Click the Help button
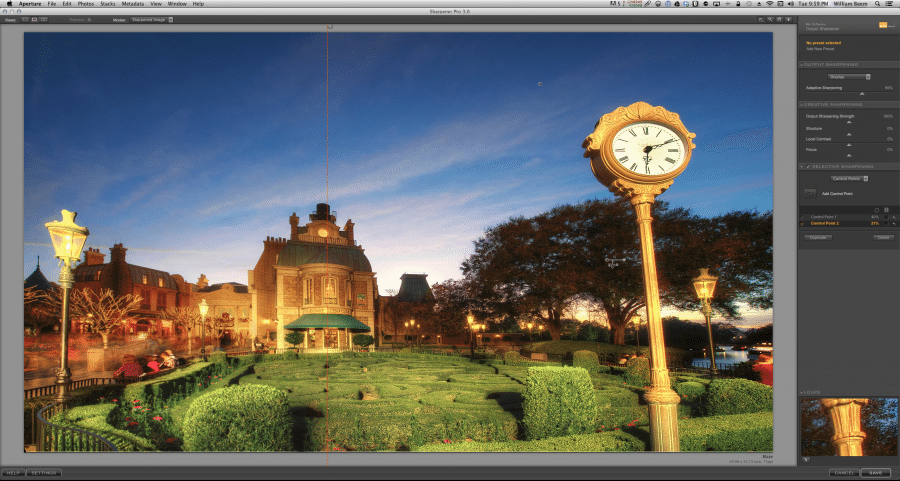The height and width of the screenshot is (481, 900). (13, 473)
